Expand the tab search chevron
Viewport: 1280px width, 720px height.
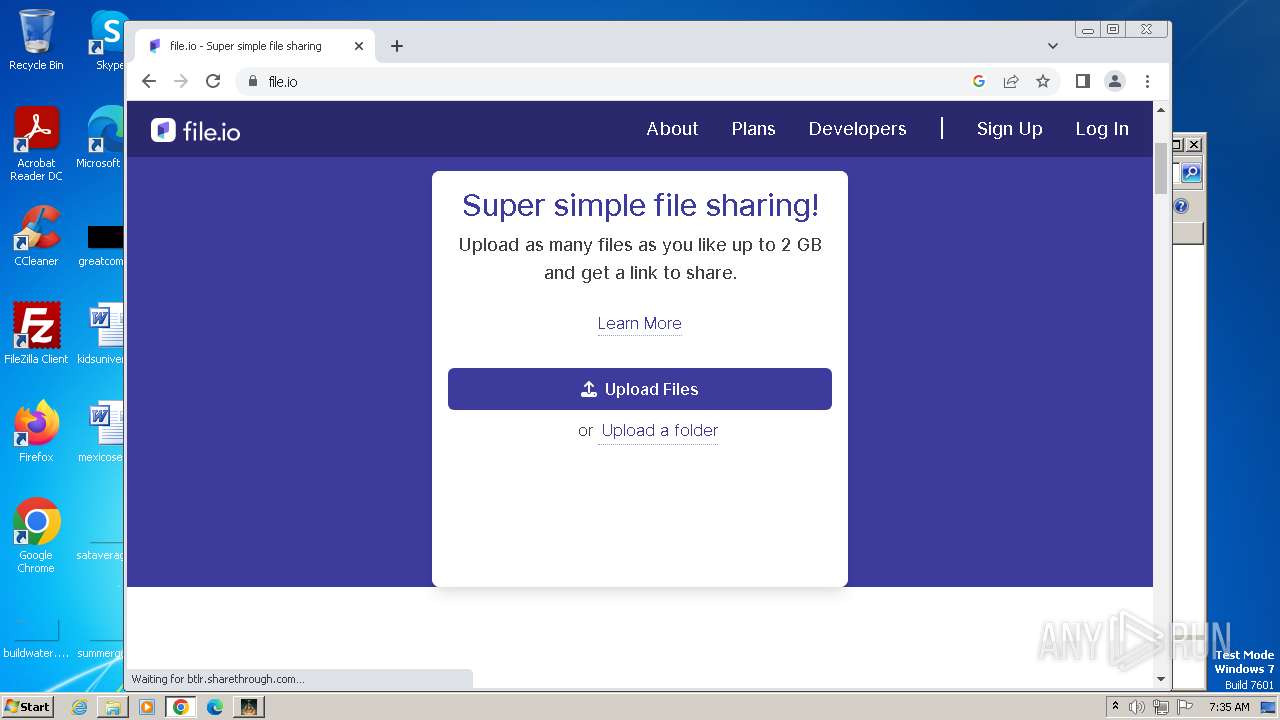click(x=1053, y=46)
